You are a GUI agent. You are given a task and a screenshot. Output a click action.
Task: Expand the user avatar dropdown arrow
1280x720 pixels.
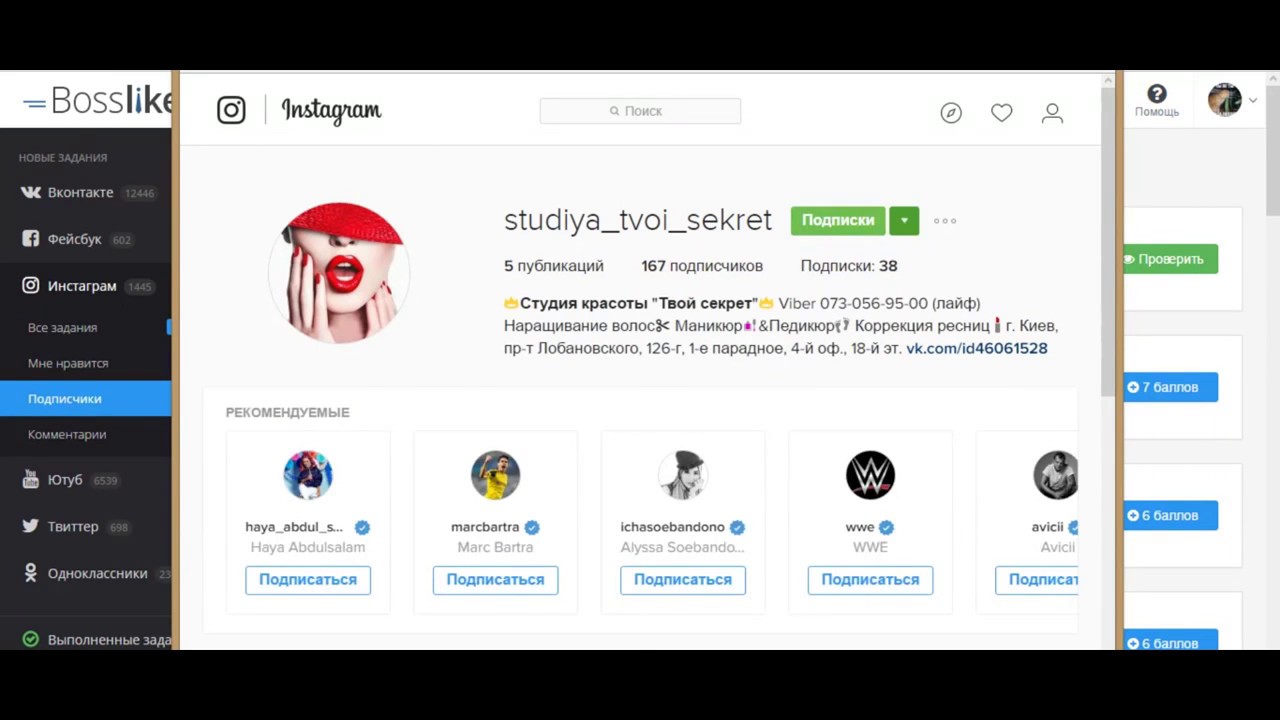pos(1252,100)
